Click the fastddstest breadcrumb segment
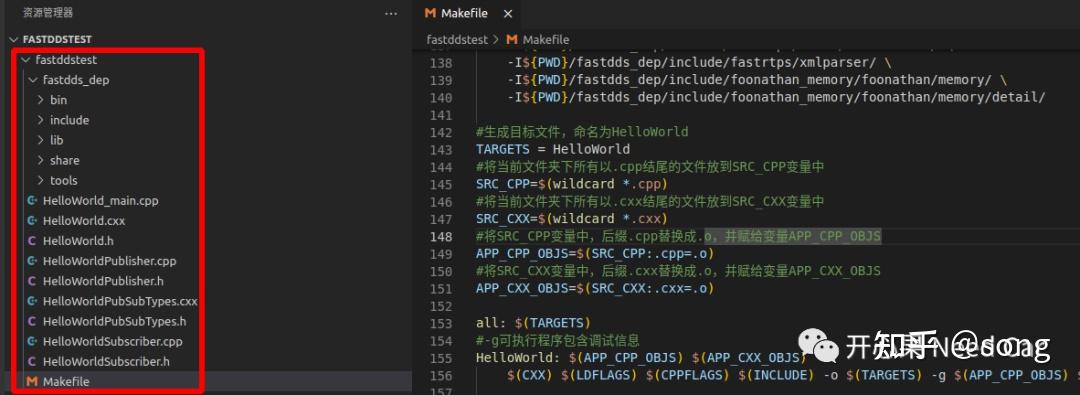 [x=457, y=40]
